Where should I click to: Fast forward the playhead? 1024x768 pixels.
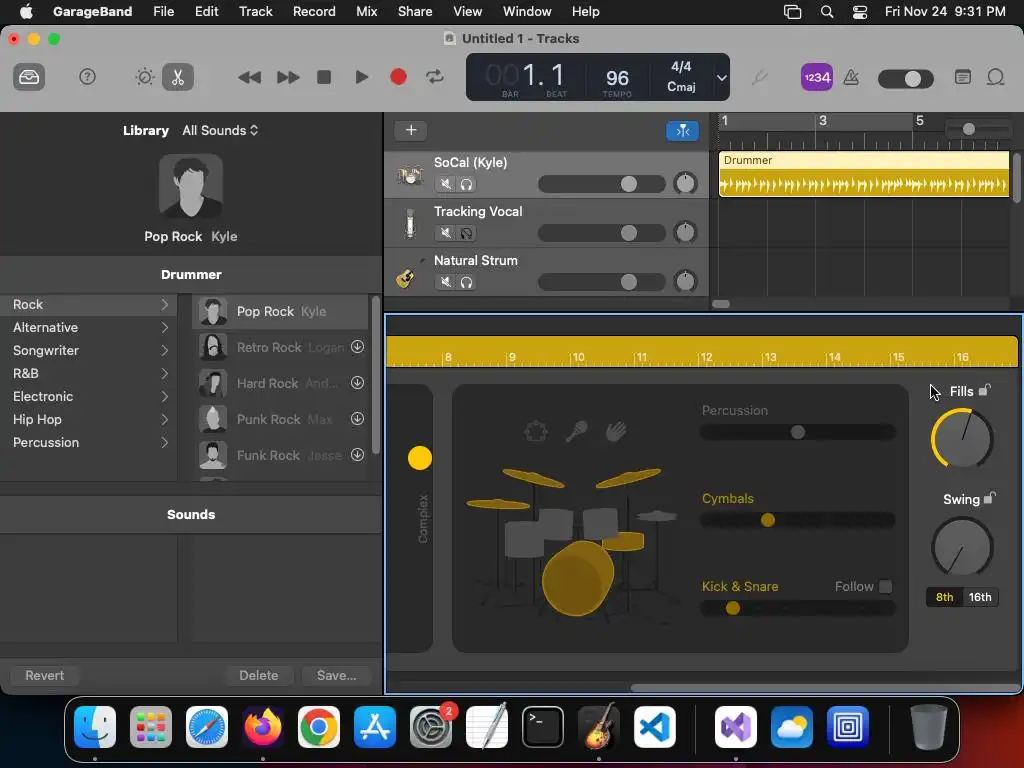pos(287,78)
